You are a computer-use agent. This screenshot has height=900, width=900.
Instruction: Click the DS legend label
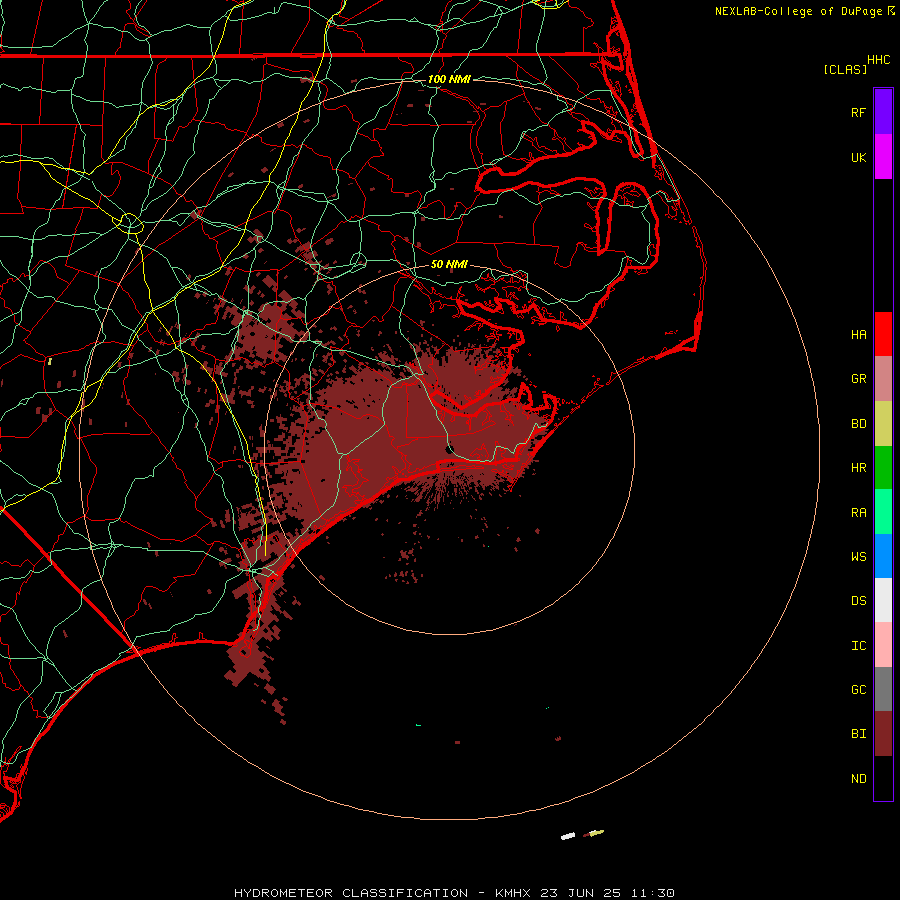tap(858, 601)
